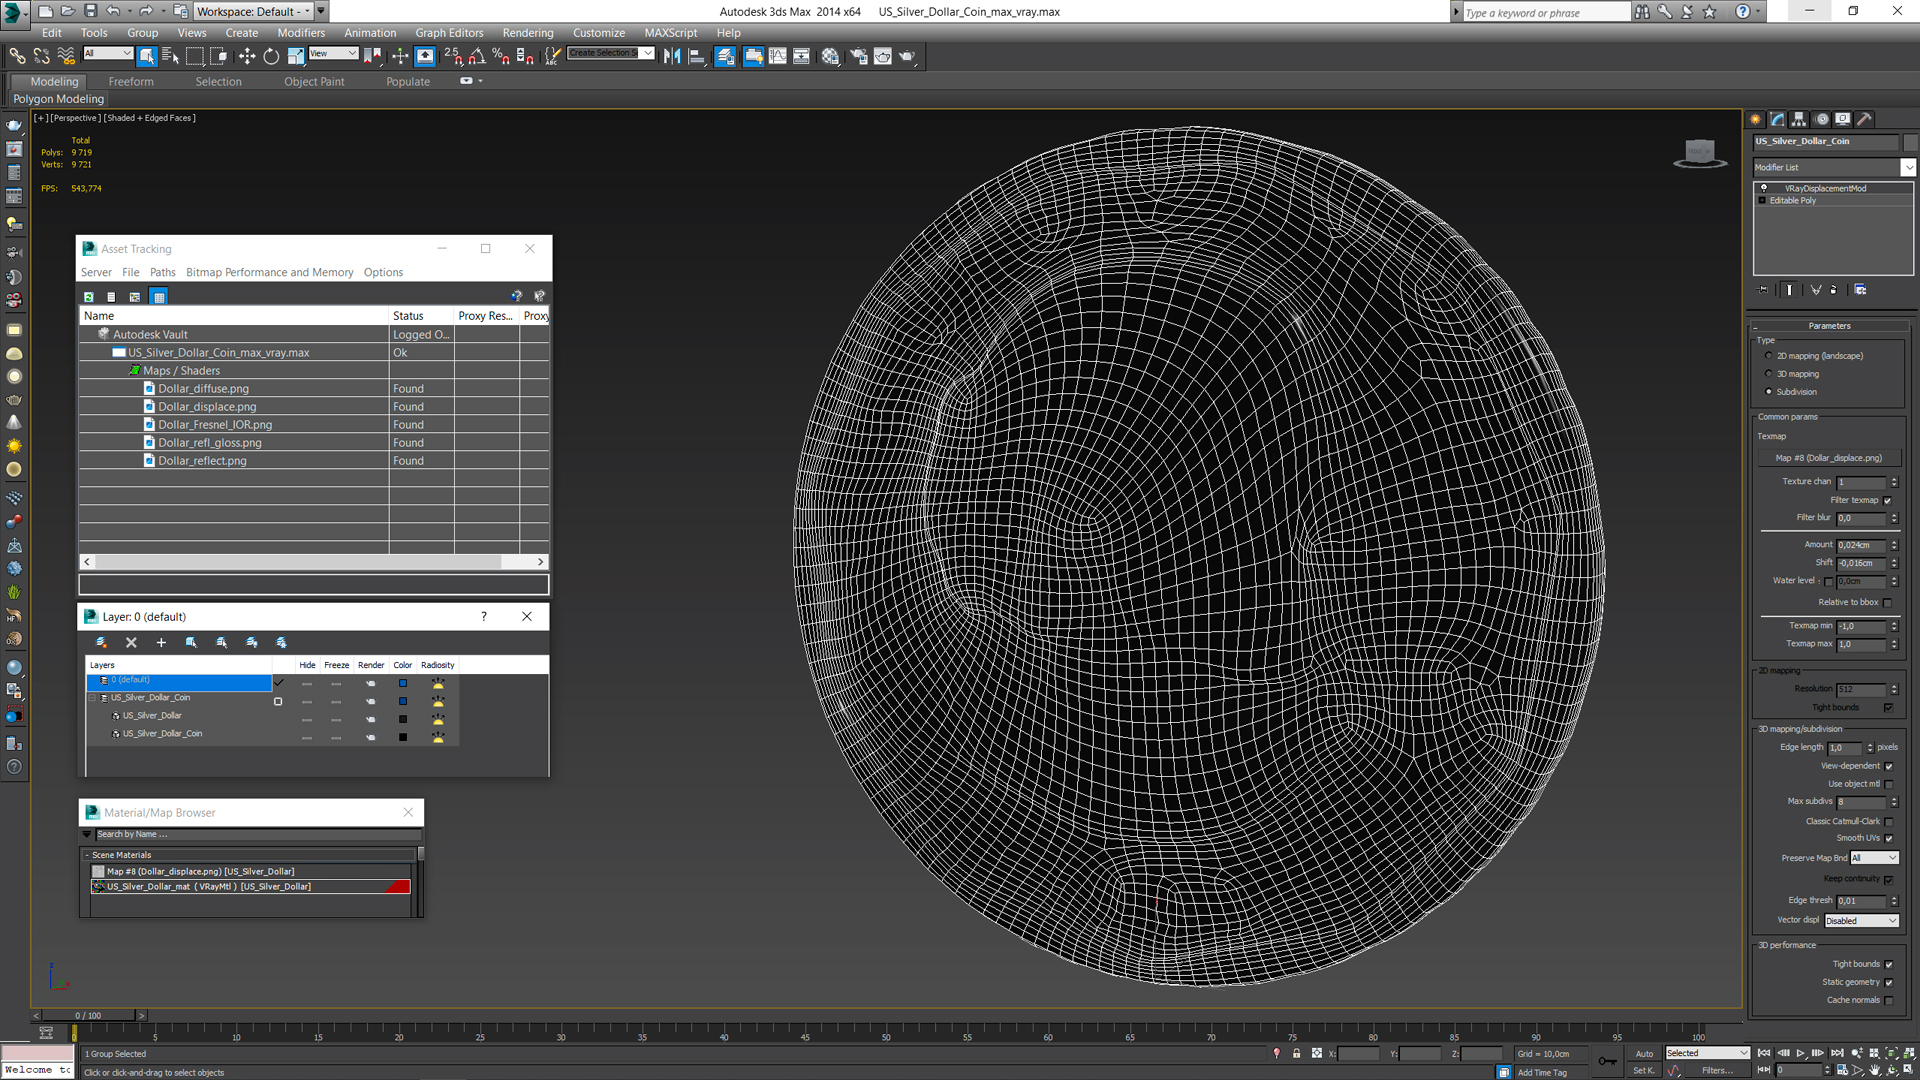The image size is (1920, 1080).
Task: Switch to the Freeform ribbon tab
Action: [x=131, y=82]
